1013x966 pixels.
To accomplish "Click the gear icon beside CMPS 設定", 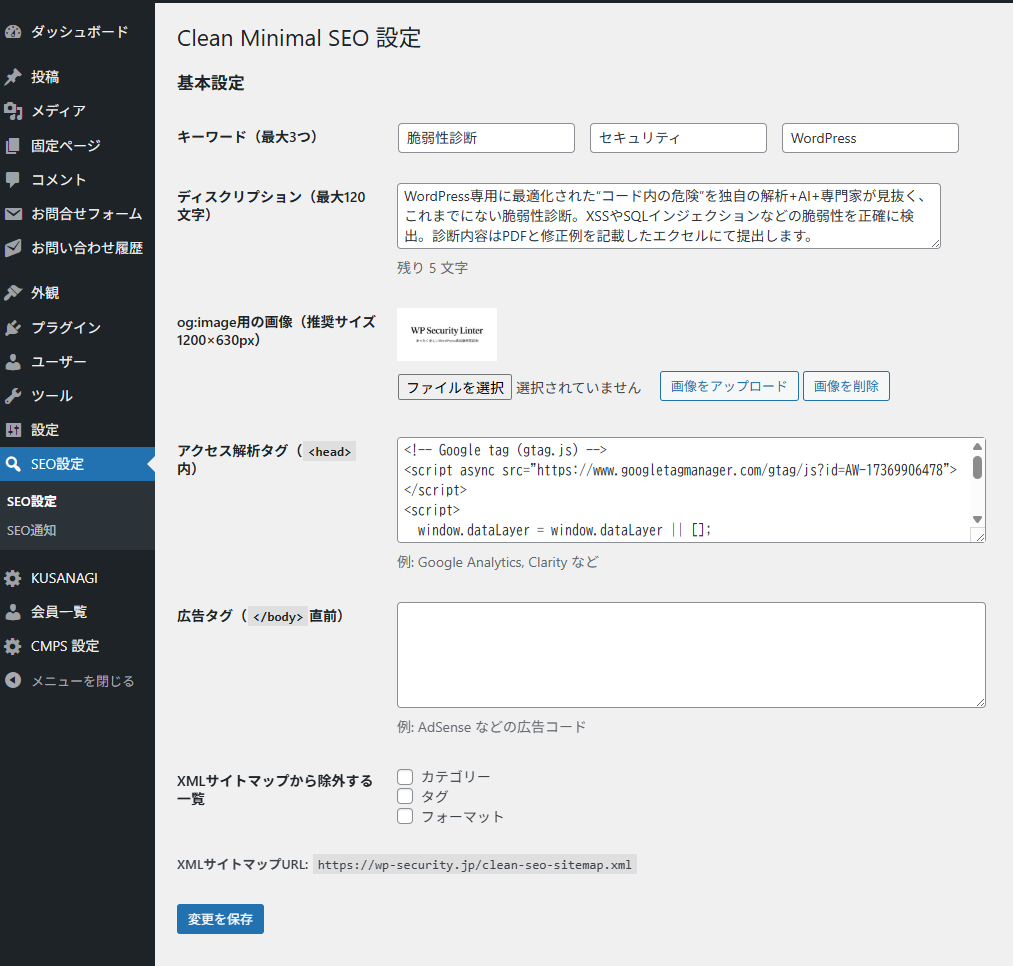I will click(x=13, y=646).
